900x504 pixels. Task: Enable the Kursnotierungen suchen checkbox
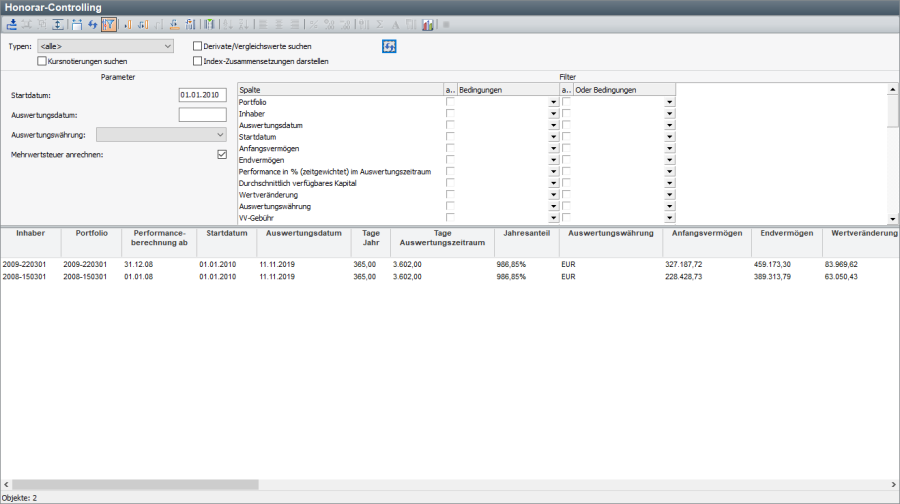point(42,61)
